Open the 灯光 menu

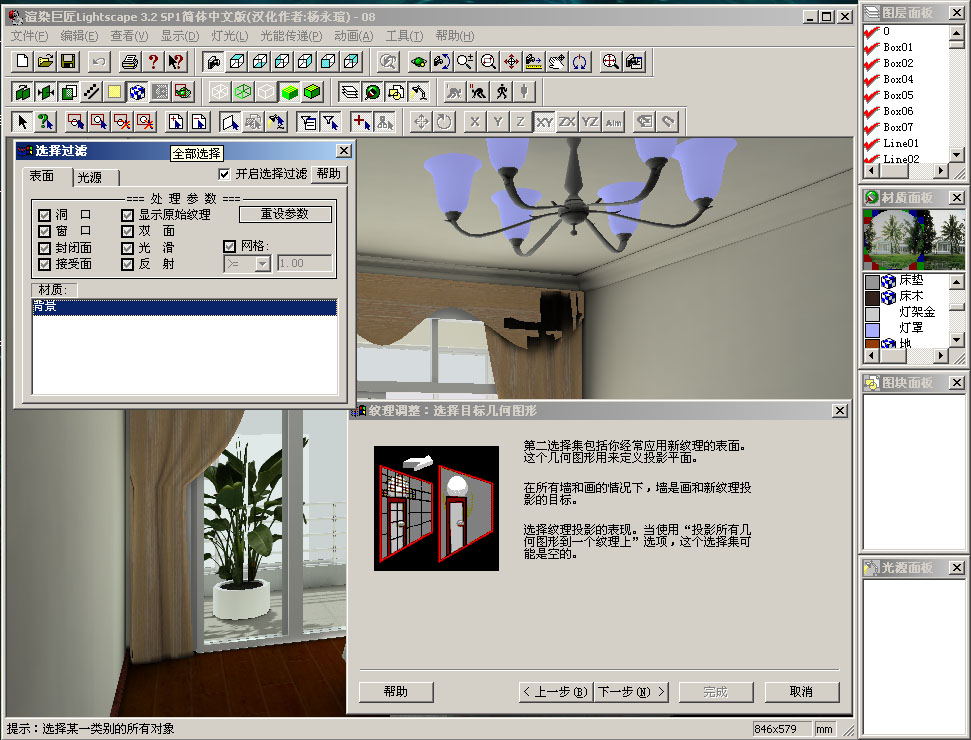[x=230, y=36]
